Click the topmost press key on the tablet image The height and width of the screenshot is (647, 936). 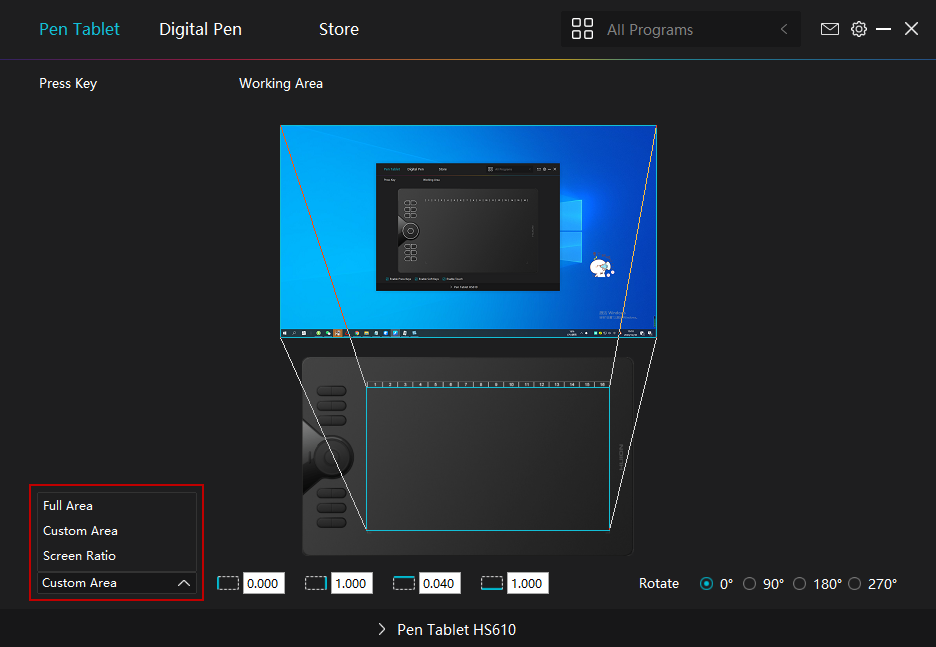click(x=331, y=391)
